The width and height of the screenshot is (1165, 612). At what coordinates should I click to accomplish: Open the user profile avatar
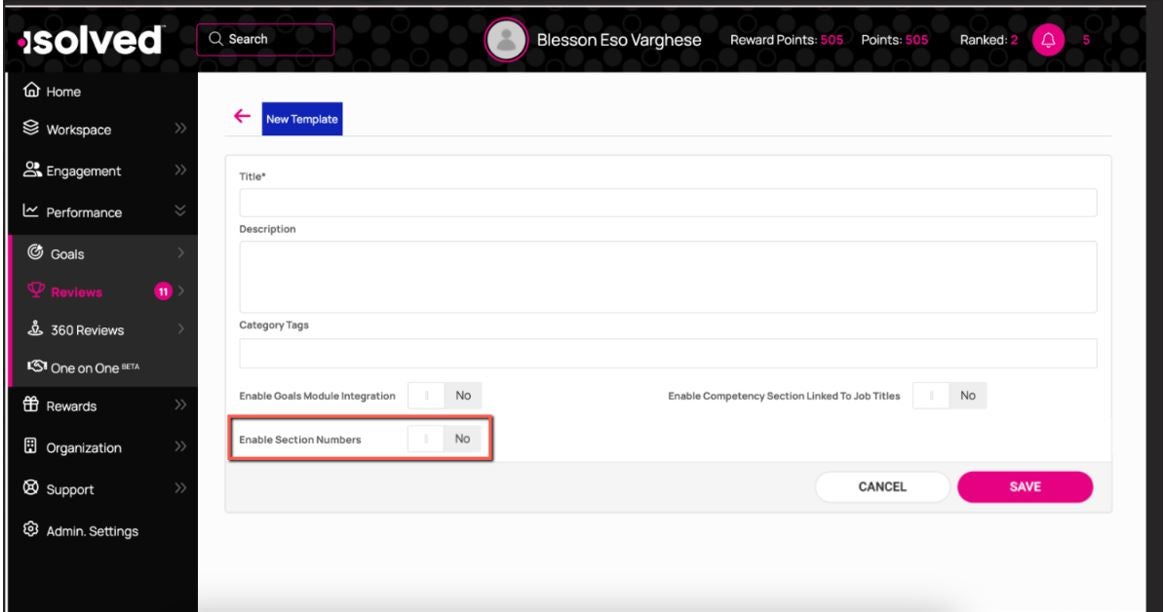click(x=506, y=40)
